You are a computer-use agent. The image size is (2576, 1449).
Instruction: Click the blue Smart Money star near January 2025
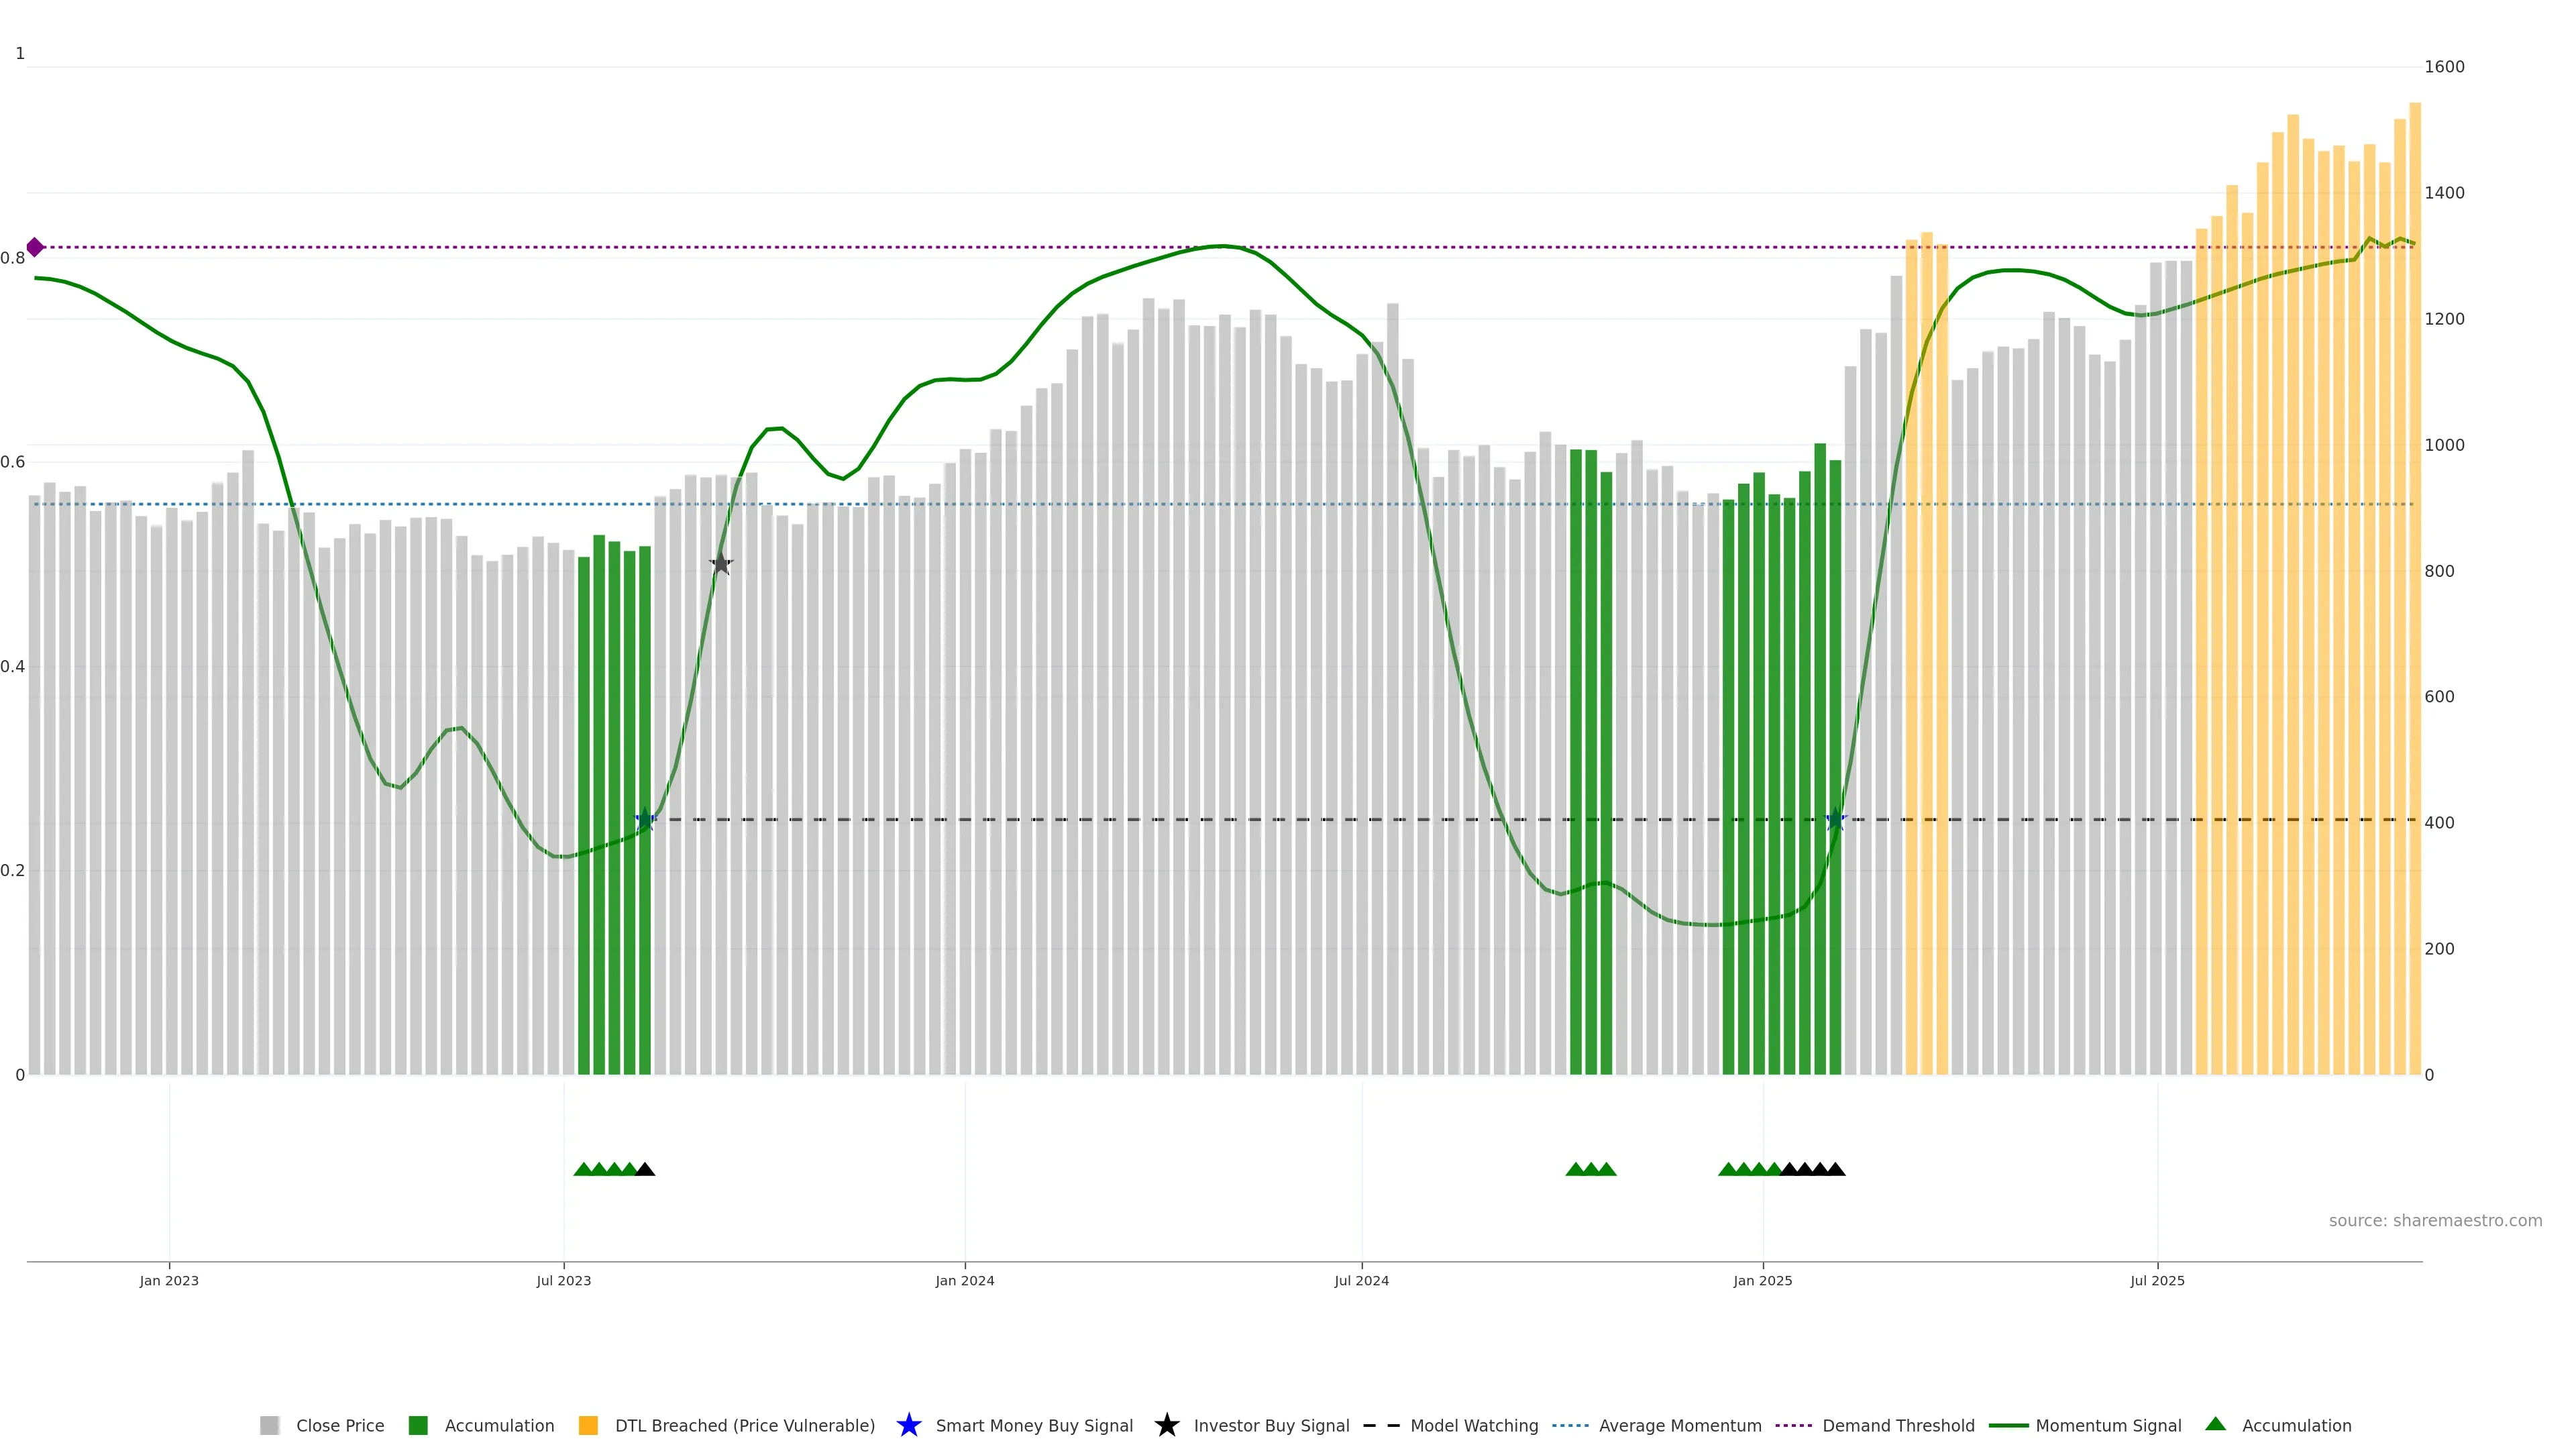coord(1836,820)
